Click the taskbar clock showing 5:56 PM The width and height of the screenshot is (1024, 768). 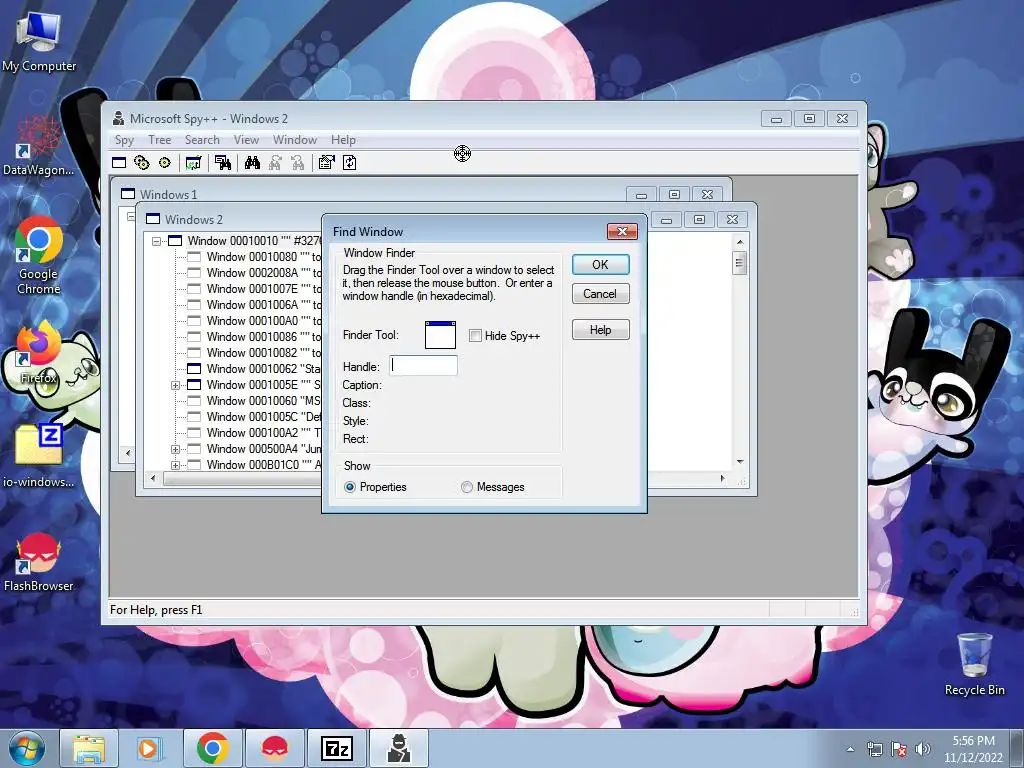973,749
